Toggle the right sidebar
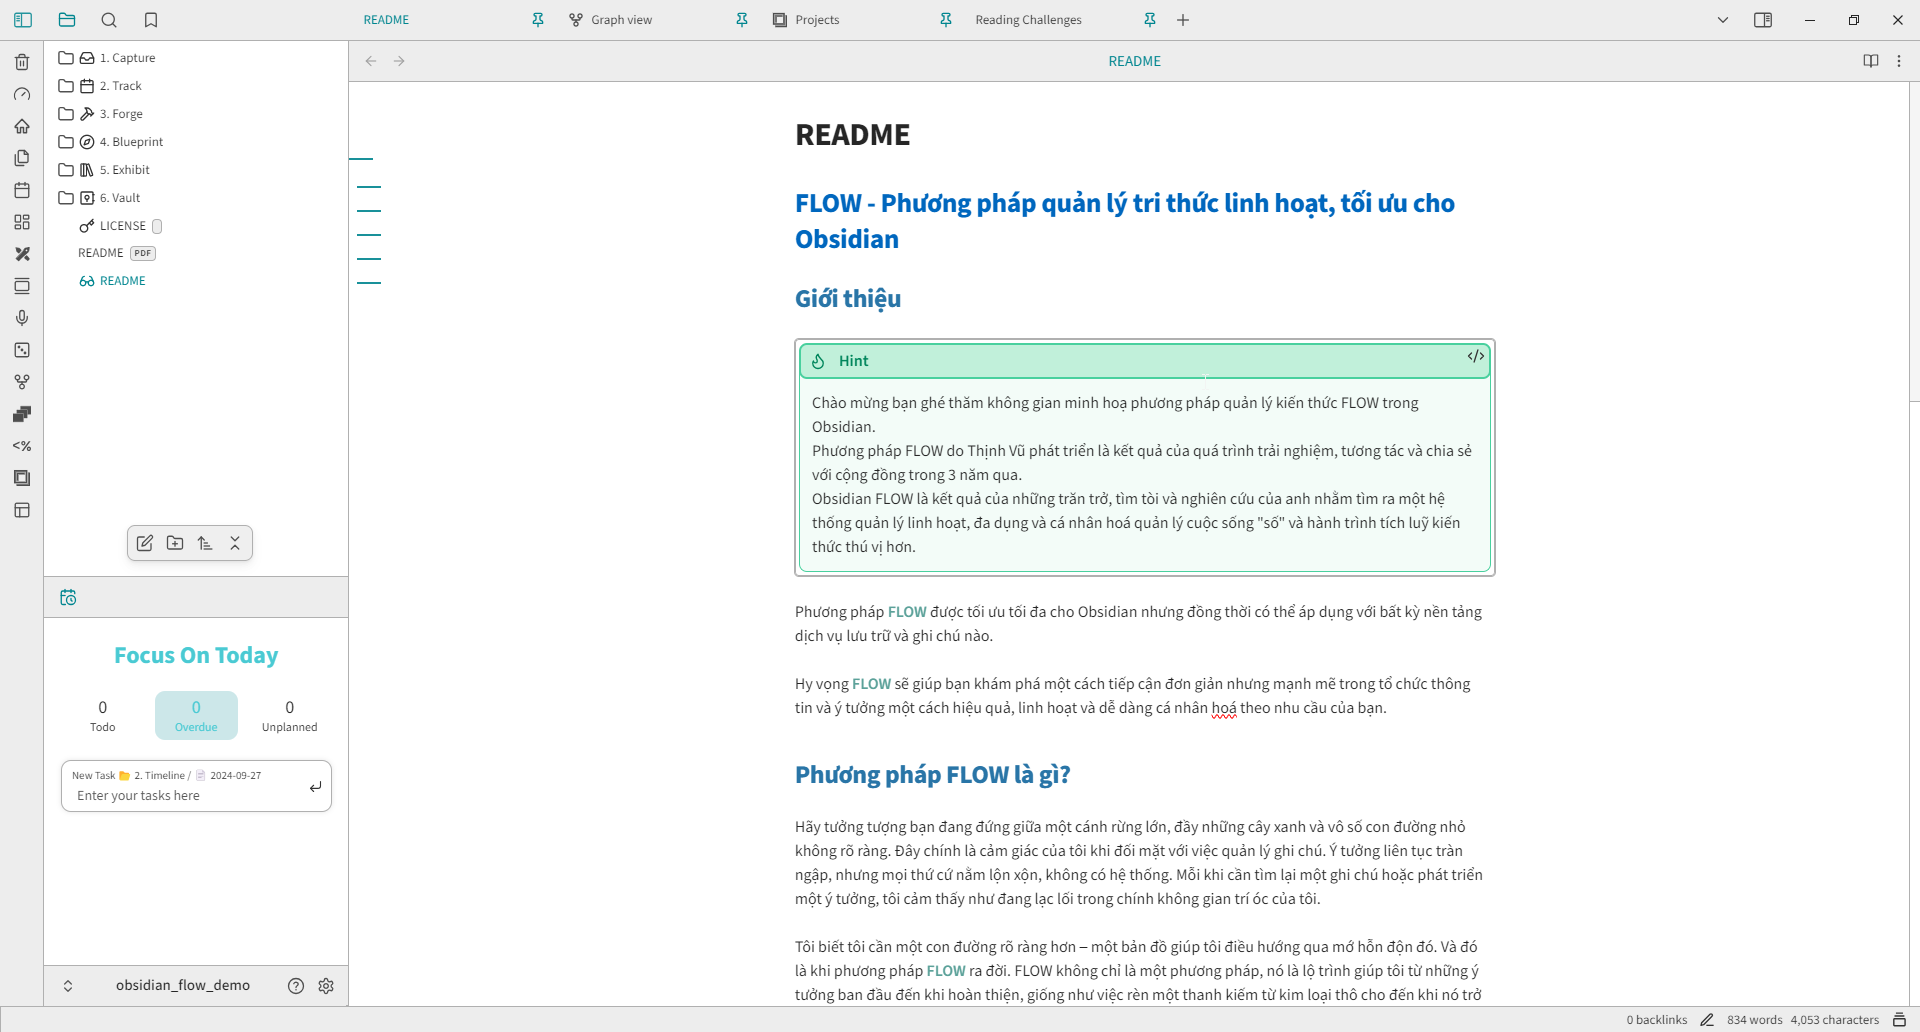This screenshot has height=1032, width=1920. click(x=1763, y=20)
